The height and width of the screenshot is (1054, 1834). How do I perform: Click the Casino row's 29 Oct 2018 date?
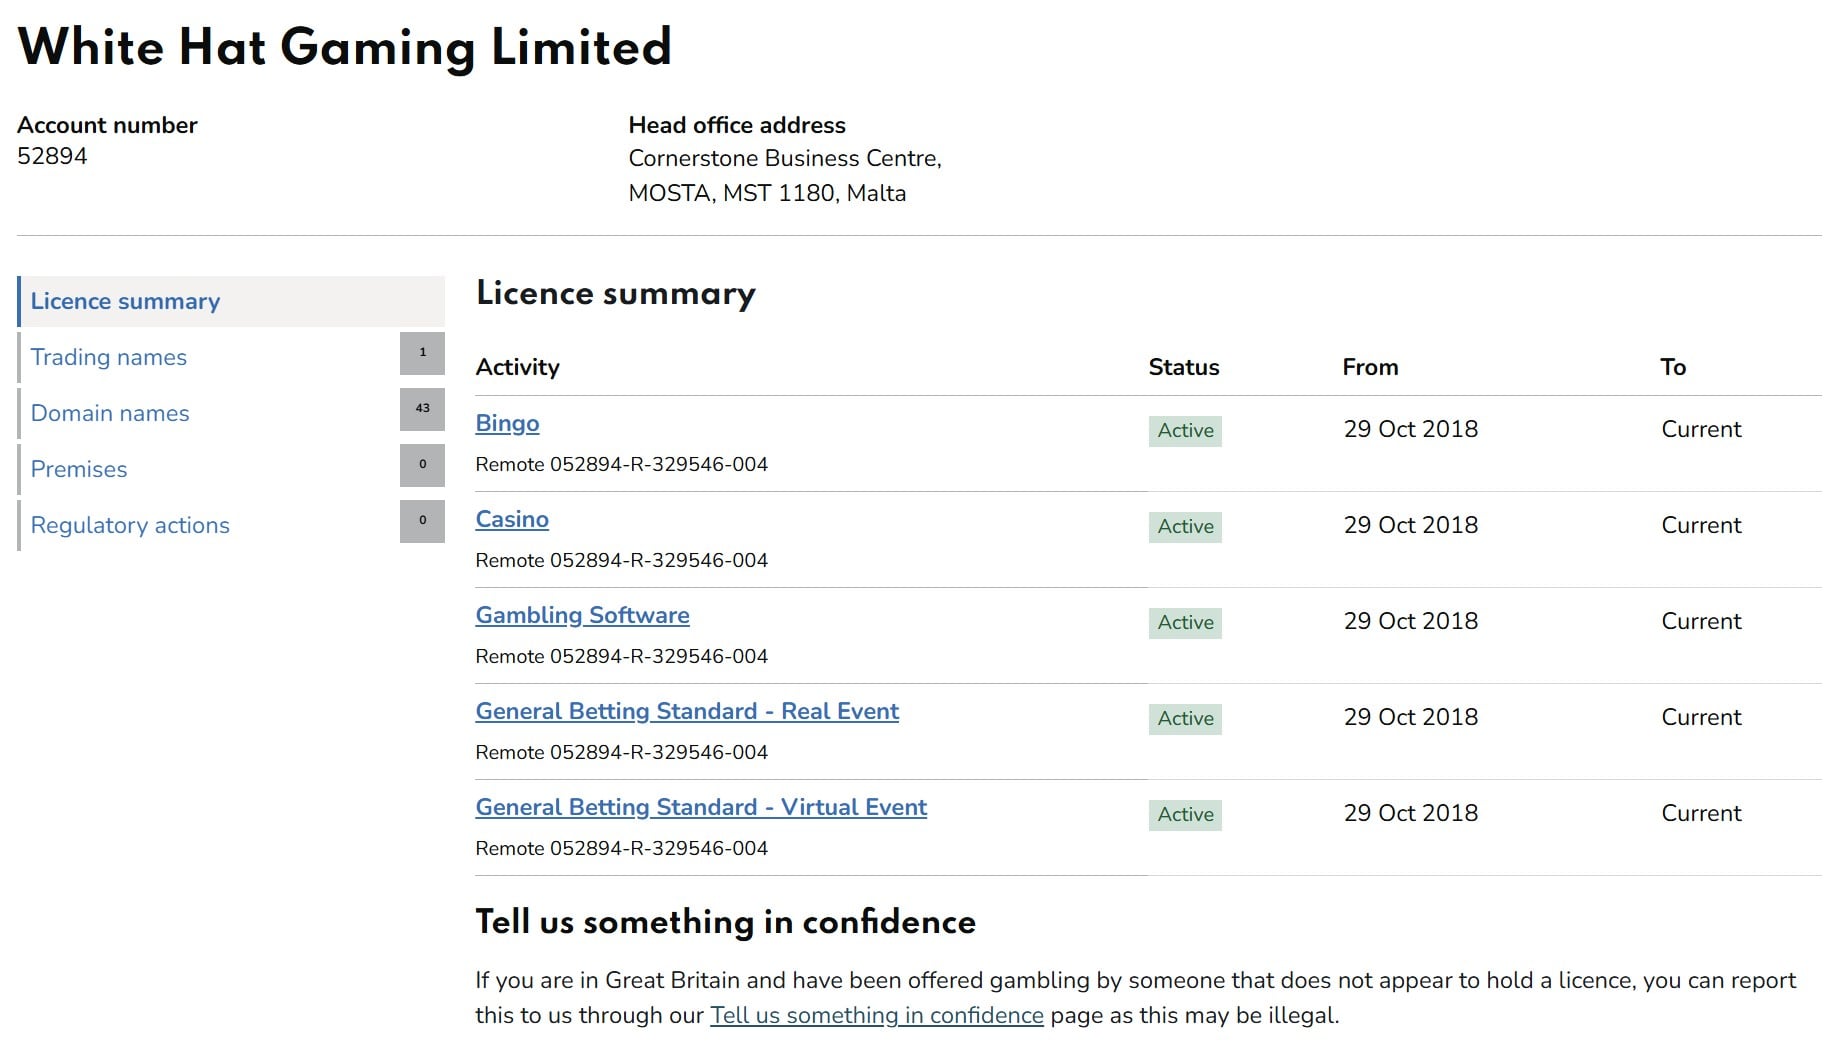click(x=1411, y=525)
